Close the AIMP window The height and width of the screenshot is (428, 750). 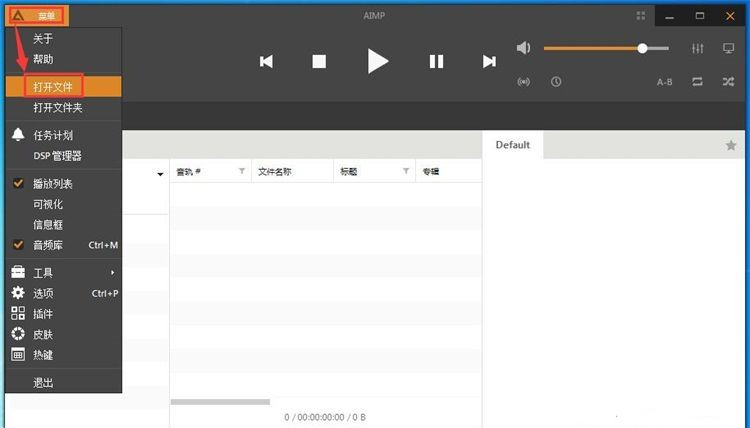click(x=730, y=16)
